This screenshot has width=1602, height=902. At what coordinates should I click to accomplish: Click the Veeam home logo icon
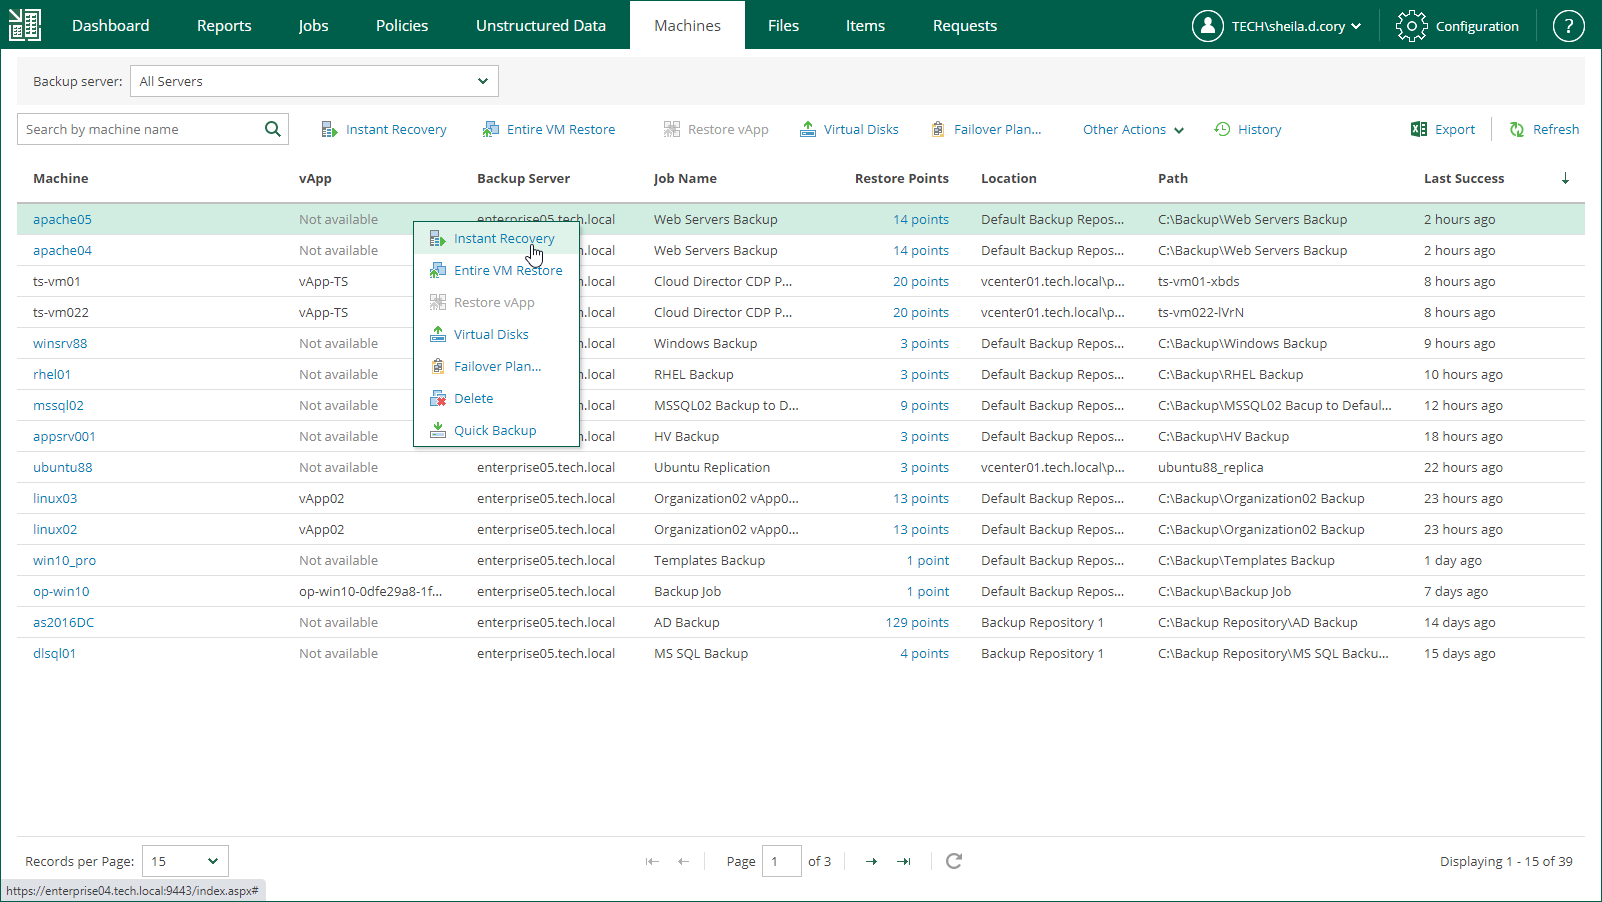[25, 25]
